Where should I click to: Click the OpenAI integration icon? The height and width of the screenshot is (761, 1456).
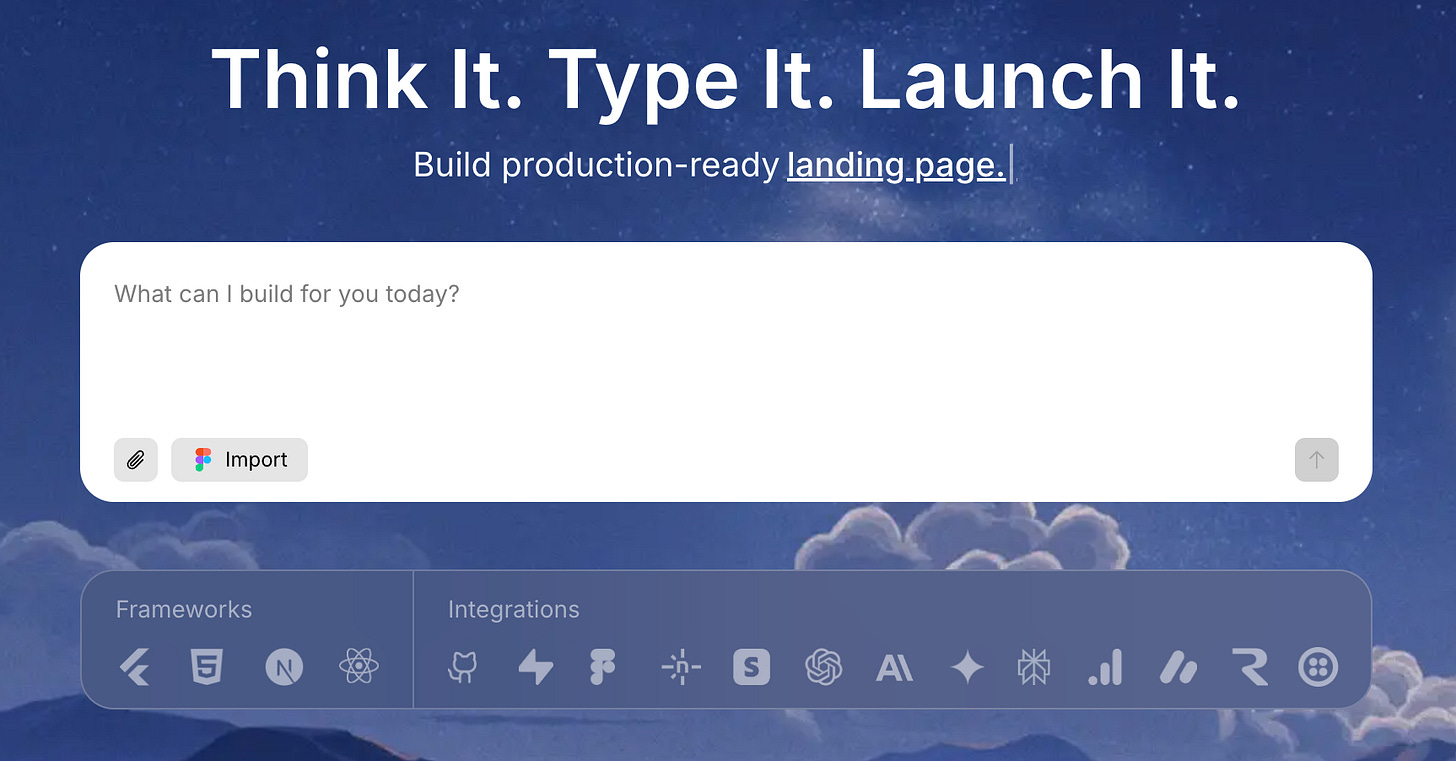click(823, 667)
